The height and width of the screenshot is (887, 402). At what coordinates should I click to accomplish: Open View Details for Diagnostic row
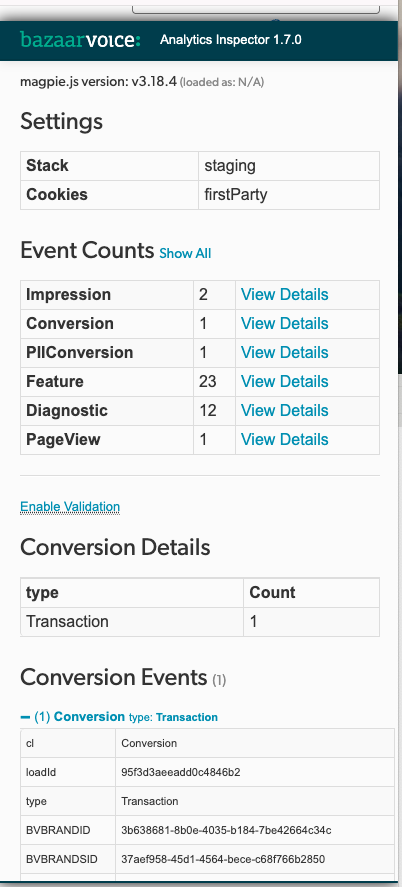point(284,410)
